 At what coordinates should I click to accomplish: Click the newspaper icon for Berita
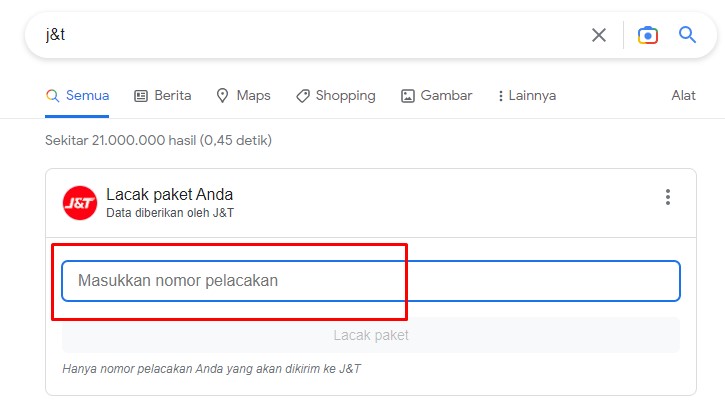[141, 96]
